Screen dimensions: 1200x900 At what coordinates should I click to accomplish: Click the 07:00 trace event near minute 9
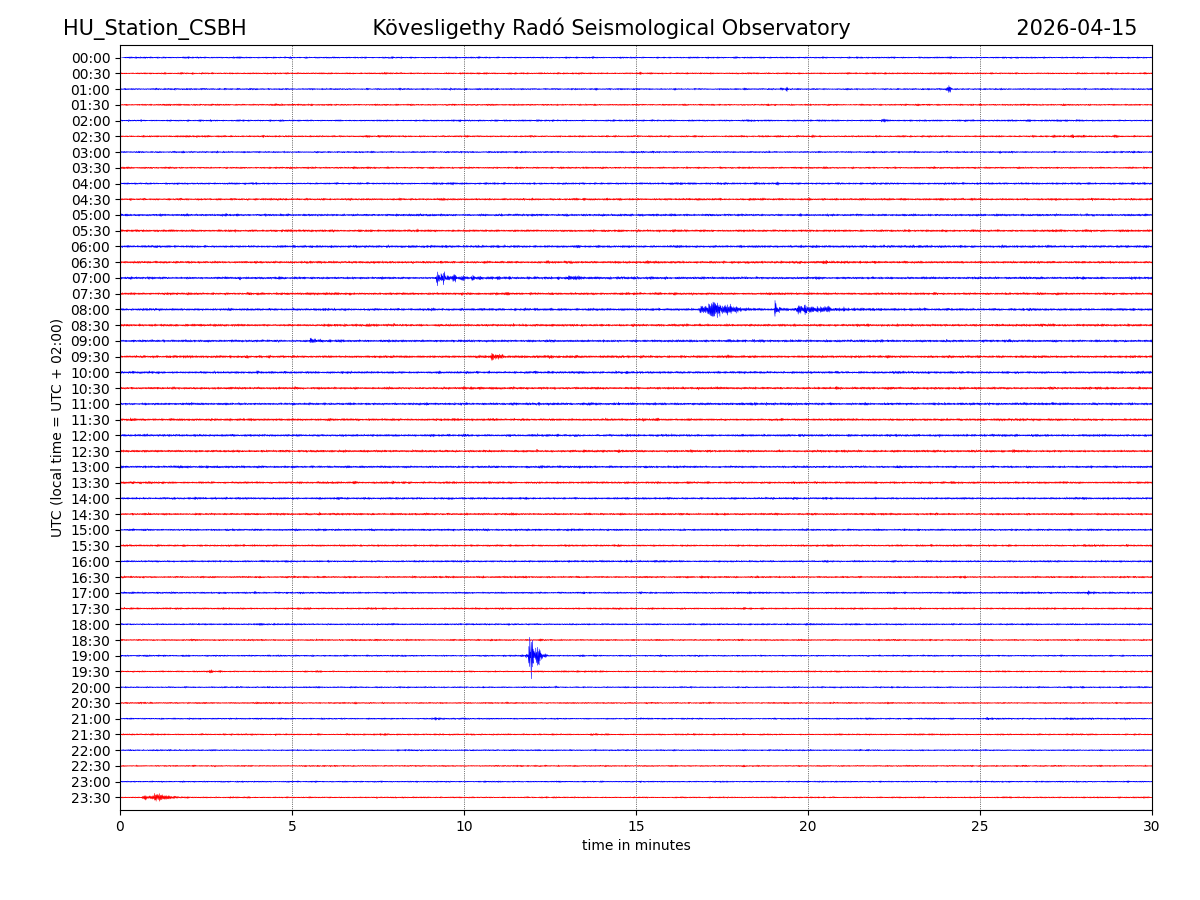(x=442, y=278)
